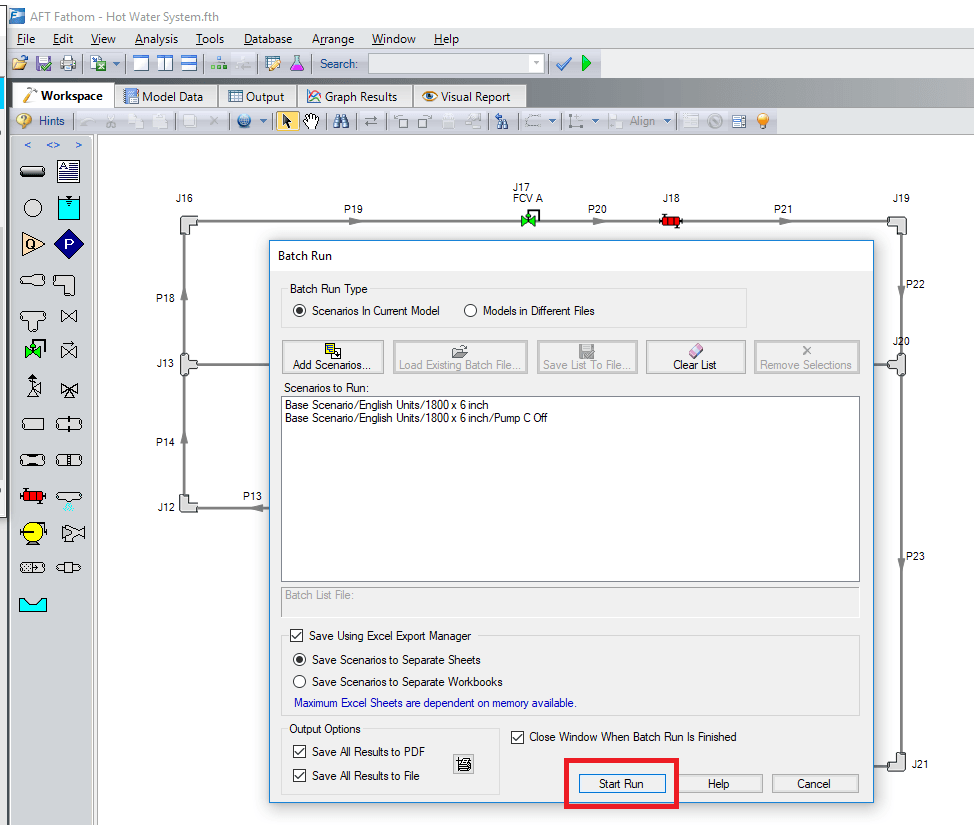Click the Start Run button
Image resolution: width=974 pixels, height=825 pixels.
click(x=622, y=783)
